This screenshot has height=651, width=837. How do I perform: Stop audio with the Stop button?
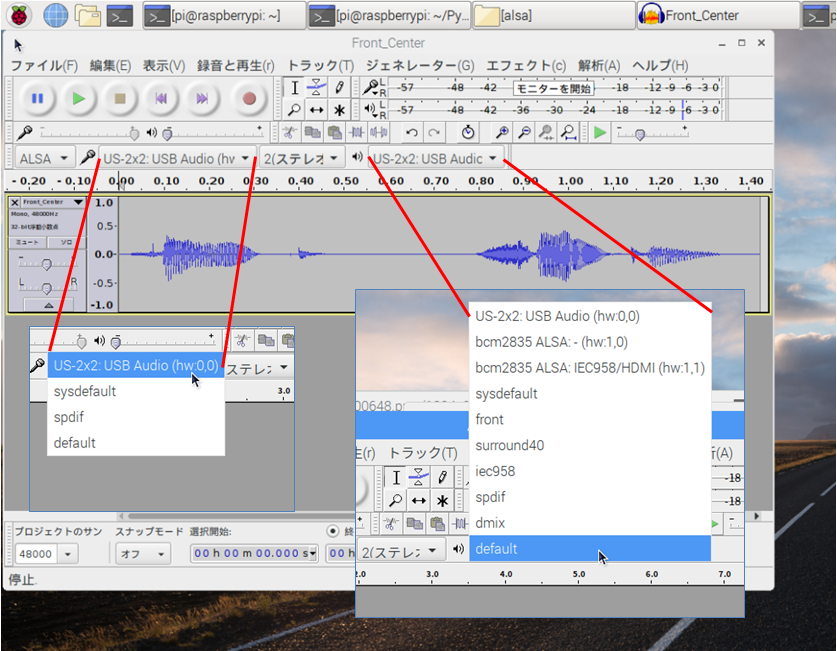tap(120, 99)
